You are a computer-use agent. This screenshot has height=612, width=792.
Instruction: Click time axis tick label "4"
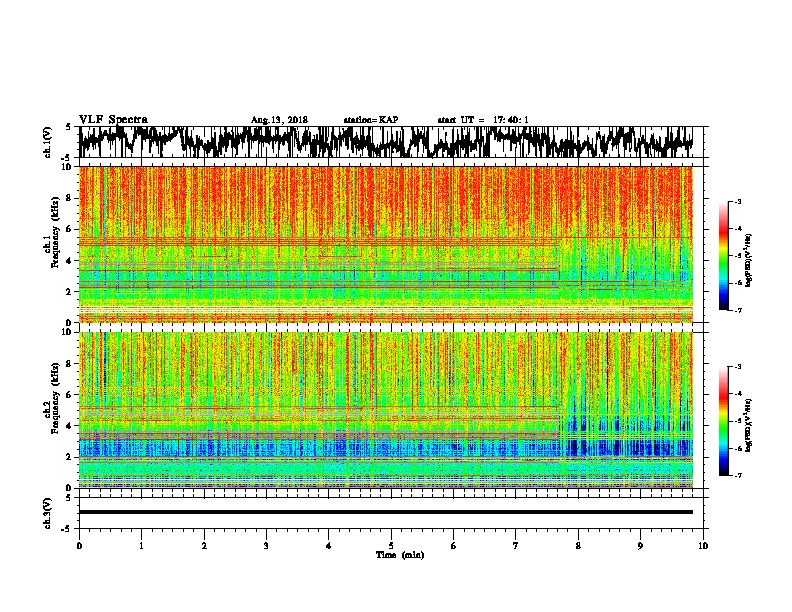point(329,546)
